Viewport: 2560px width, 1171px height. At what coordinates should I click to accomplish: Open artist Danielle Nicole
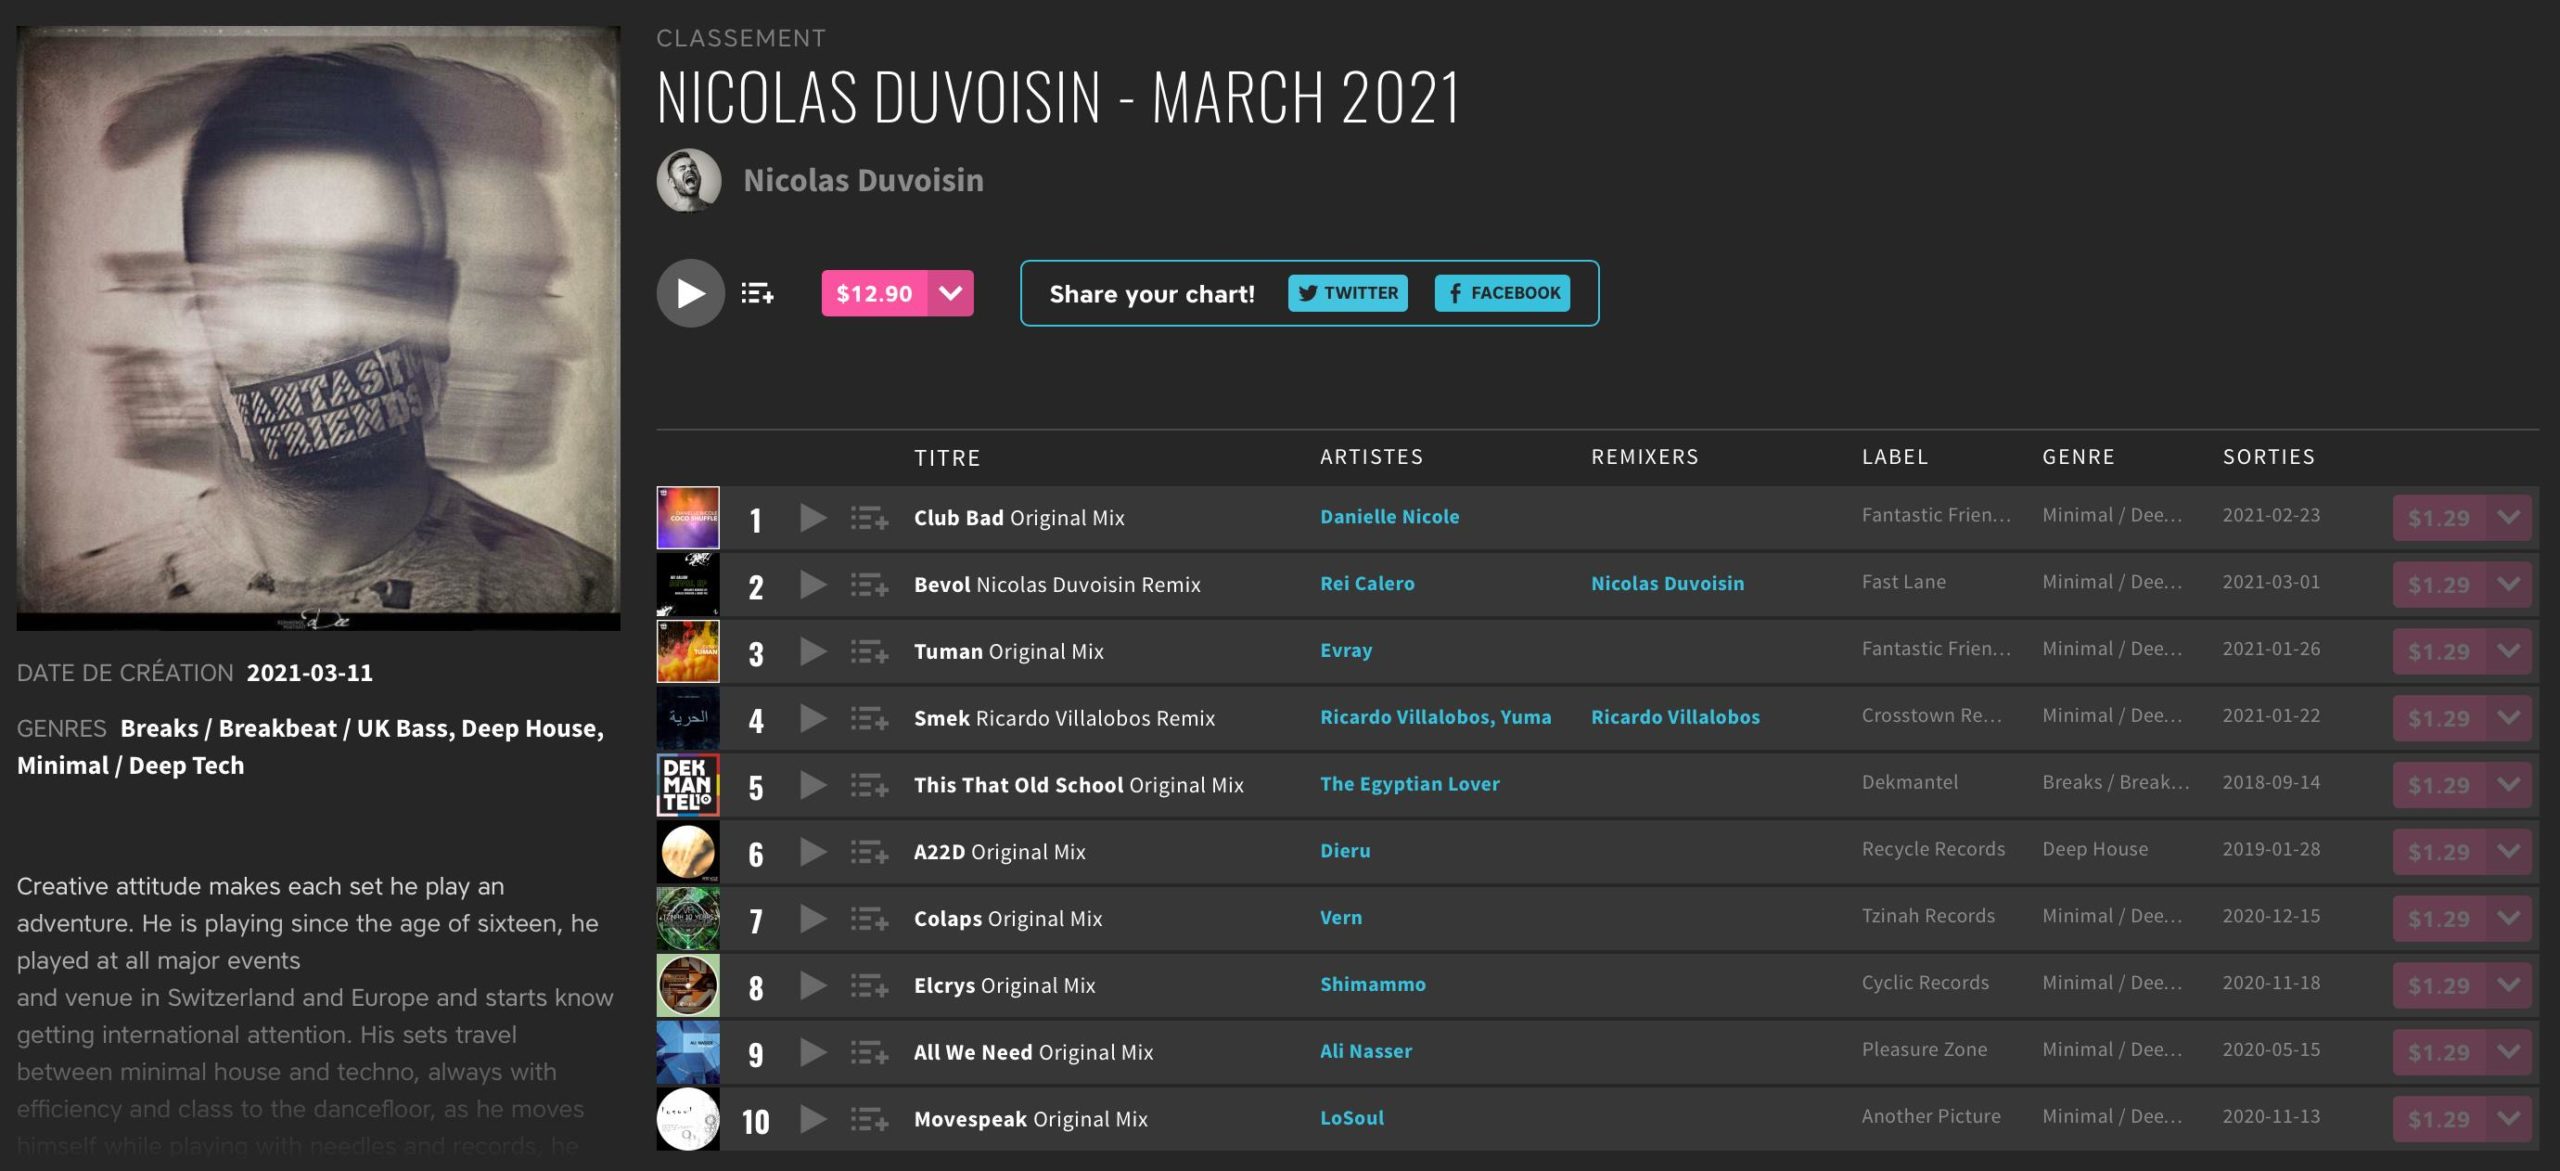(x=1389, y=517)
